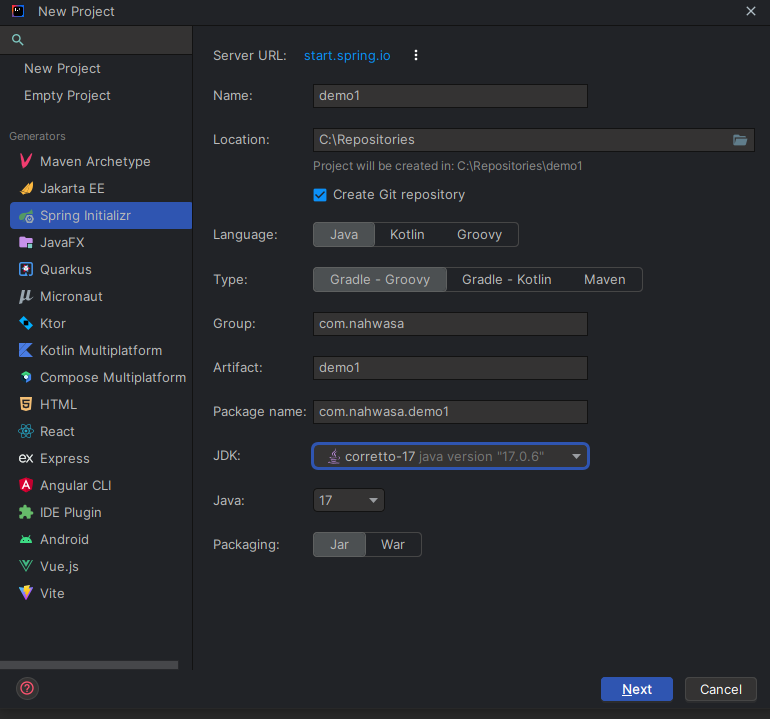Click the Name field containing demo1
This screenshot has height=719, width=770.
[450, 96]
